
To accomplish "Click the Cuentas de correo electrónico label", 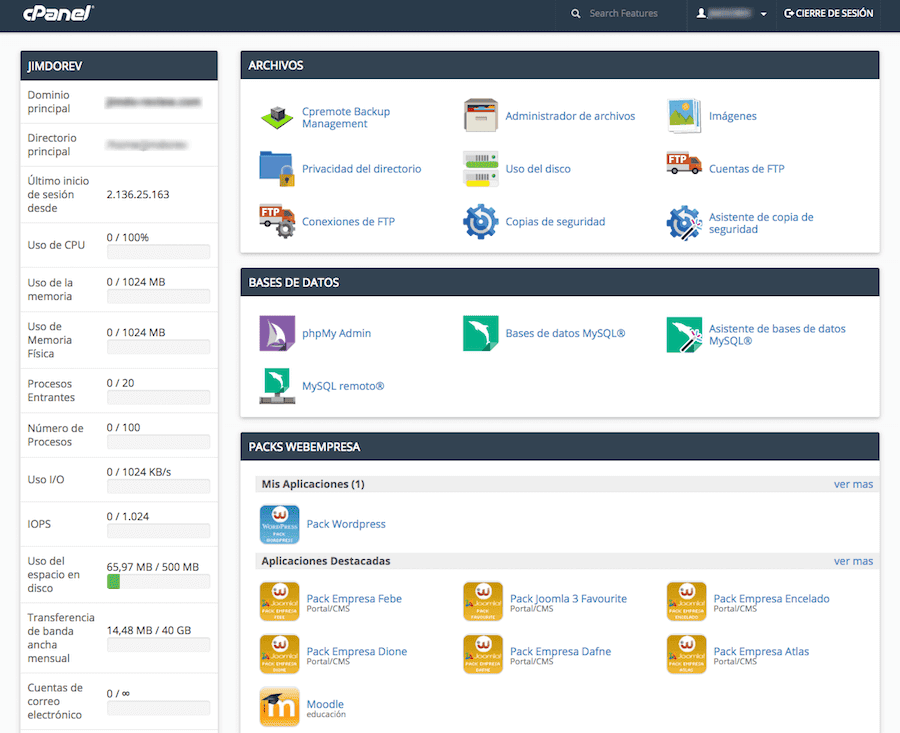I will (x=55, y=701).
